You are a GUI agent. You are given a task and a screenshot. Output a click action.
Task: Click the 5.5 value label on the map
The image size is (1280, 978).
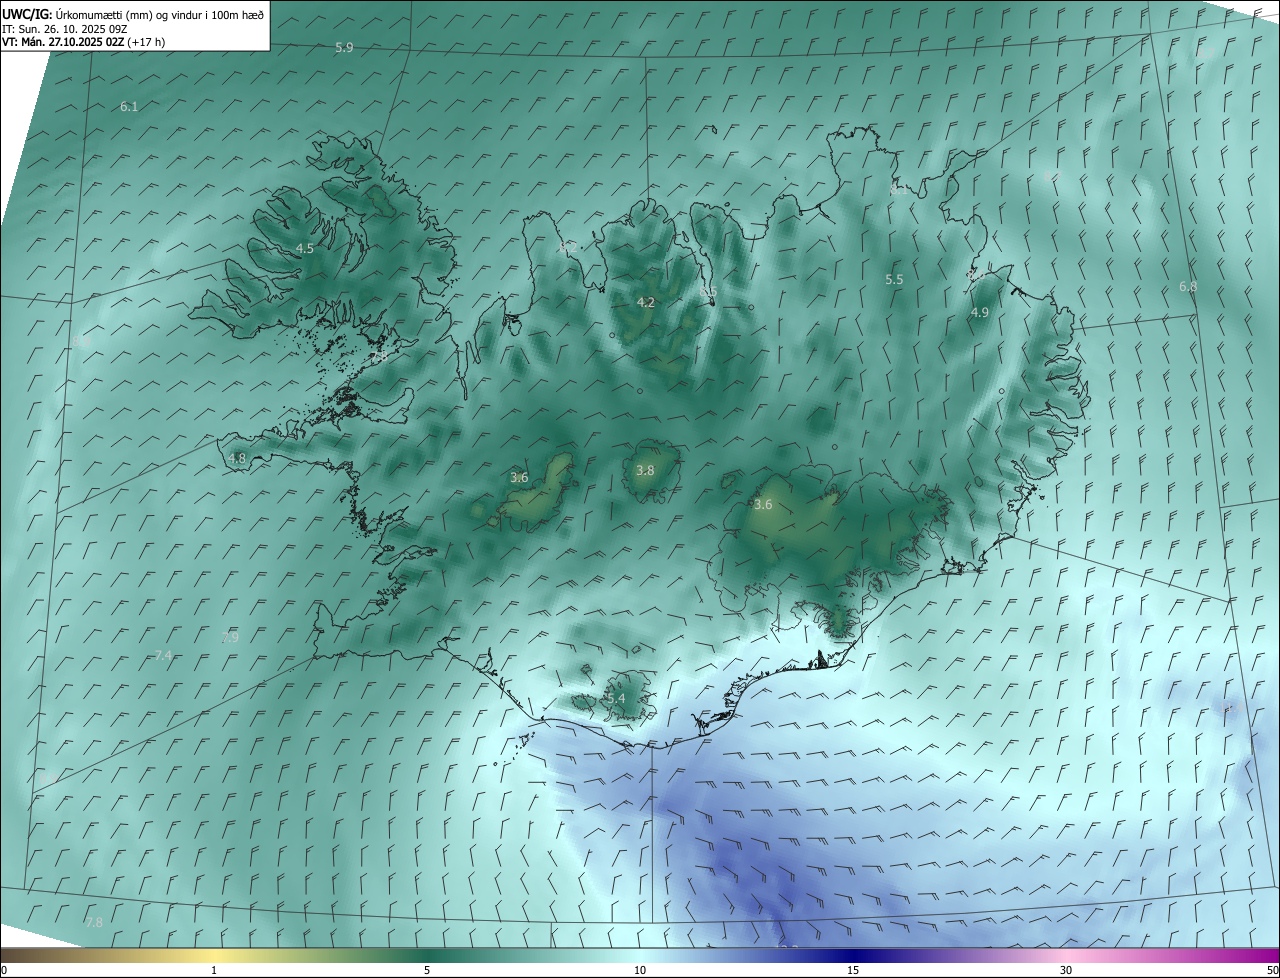tap(894, 280)
